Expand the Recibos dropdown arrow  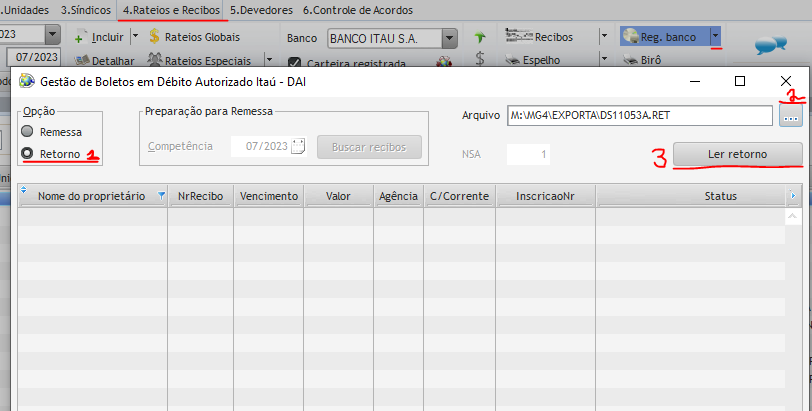[603, 37]
